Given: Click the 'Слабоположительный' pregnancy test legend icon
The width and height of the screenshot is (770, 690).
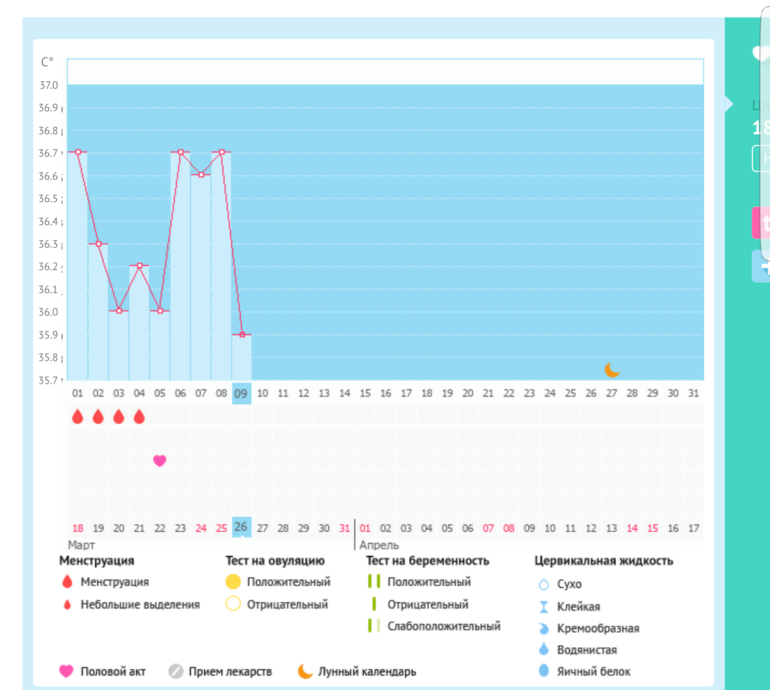Looking at the screenshot, I should click(x=373, y=626).
